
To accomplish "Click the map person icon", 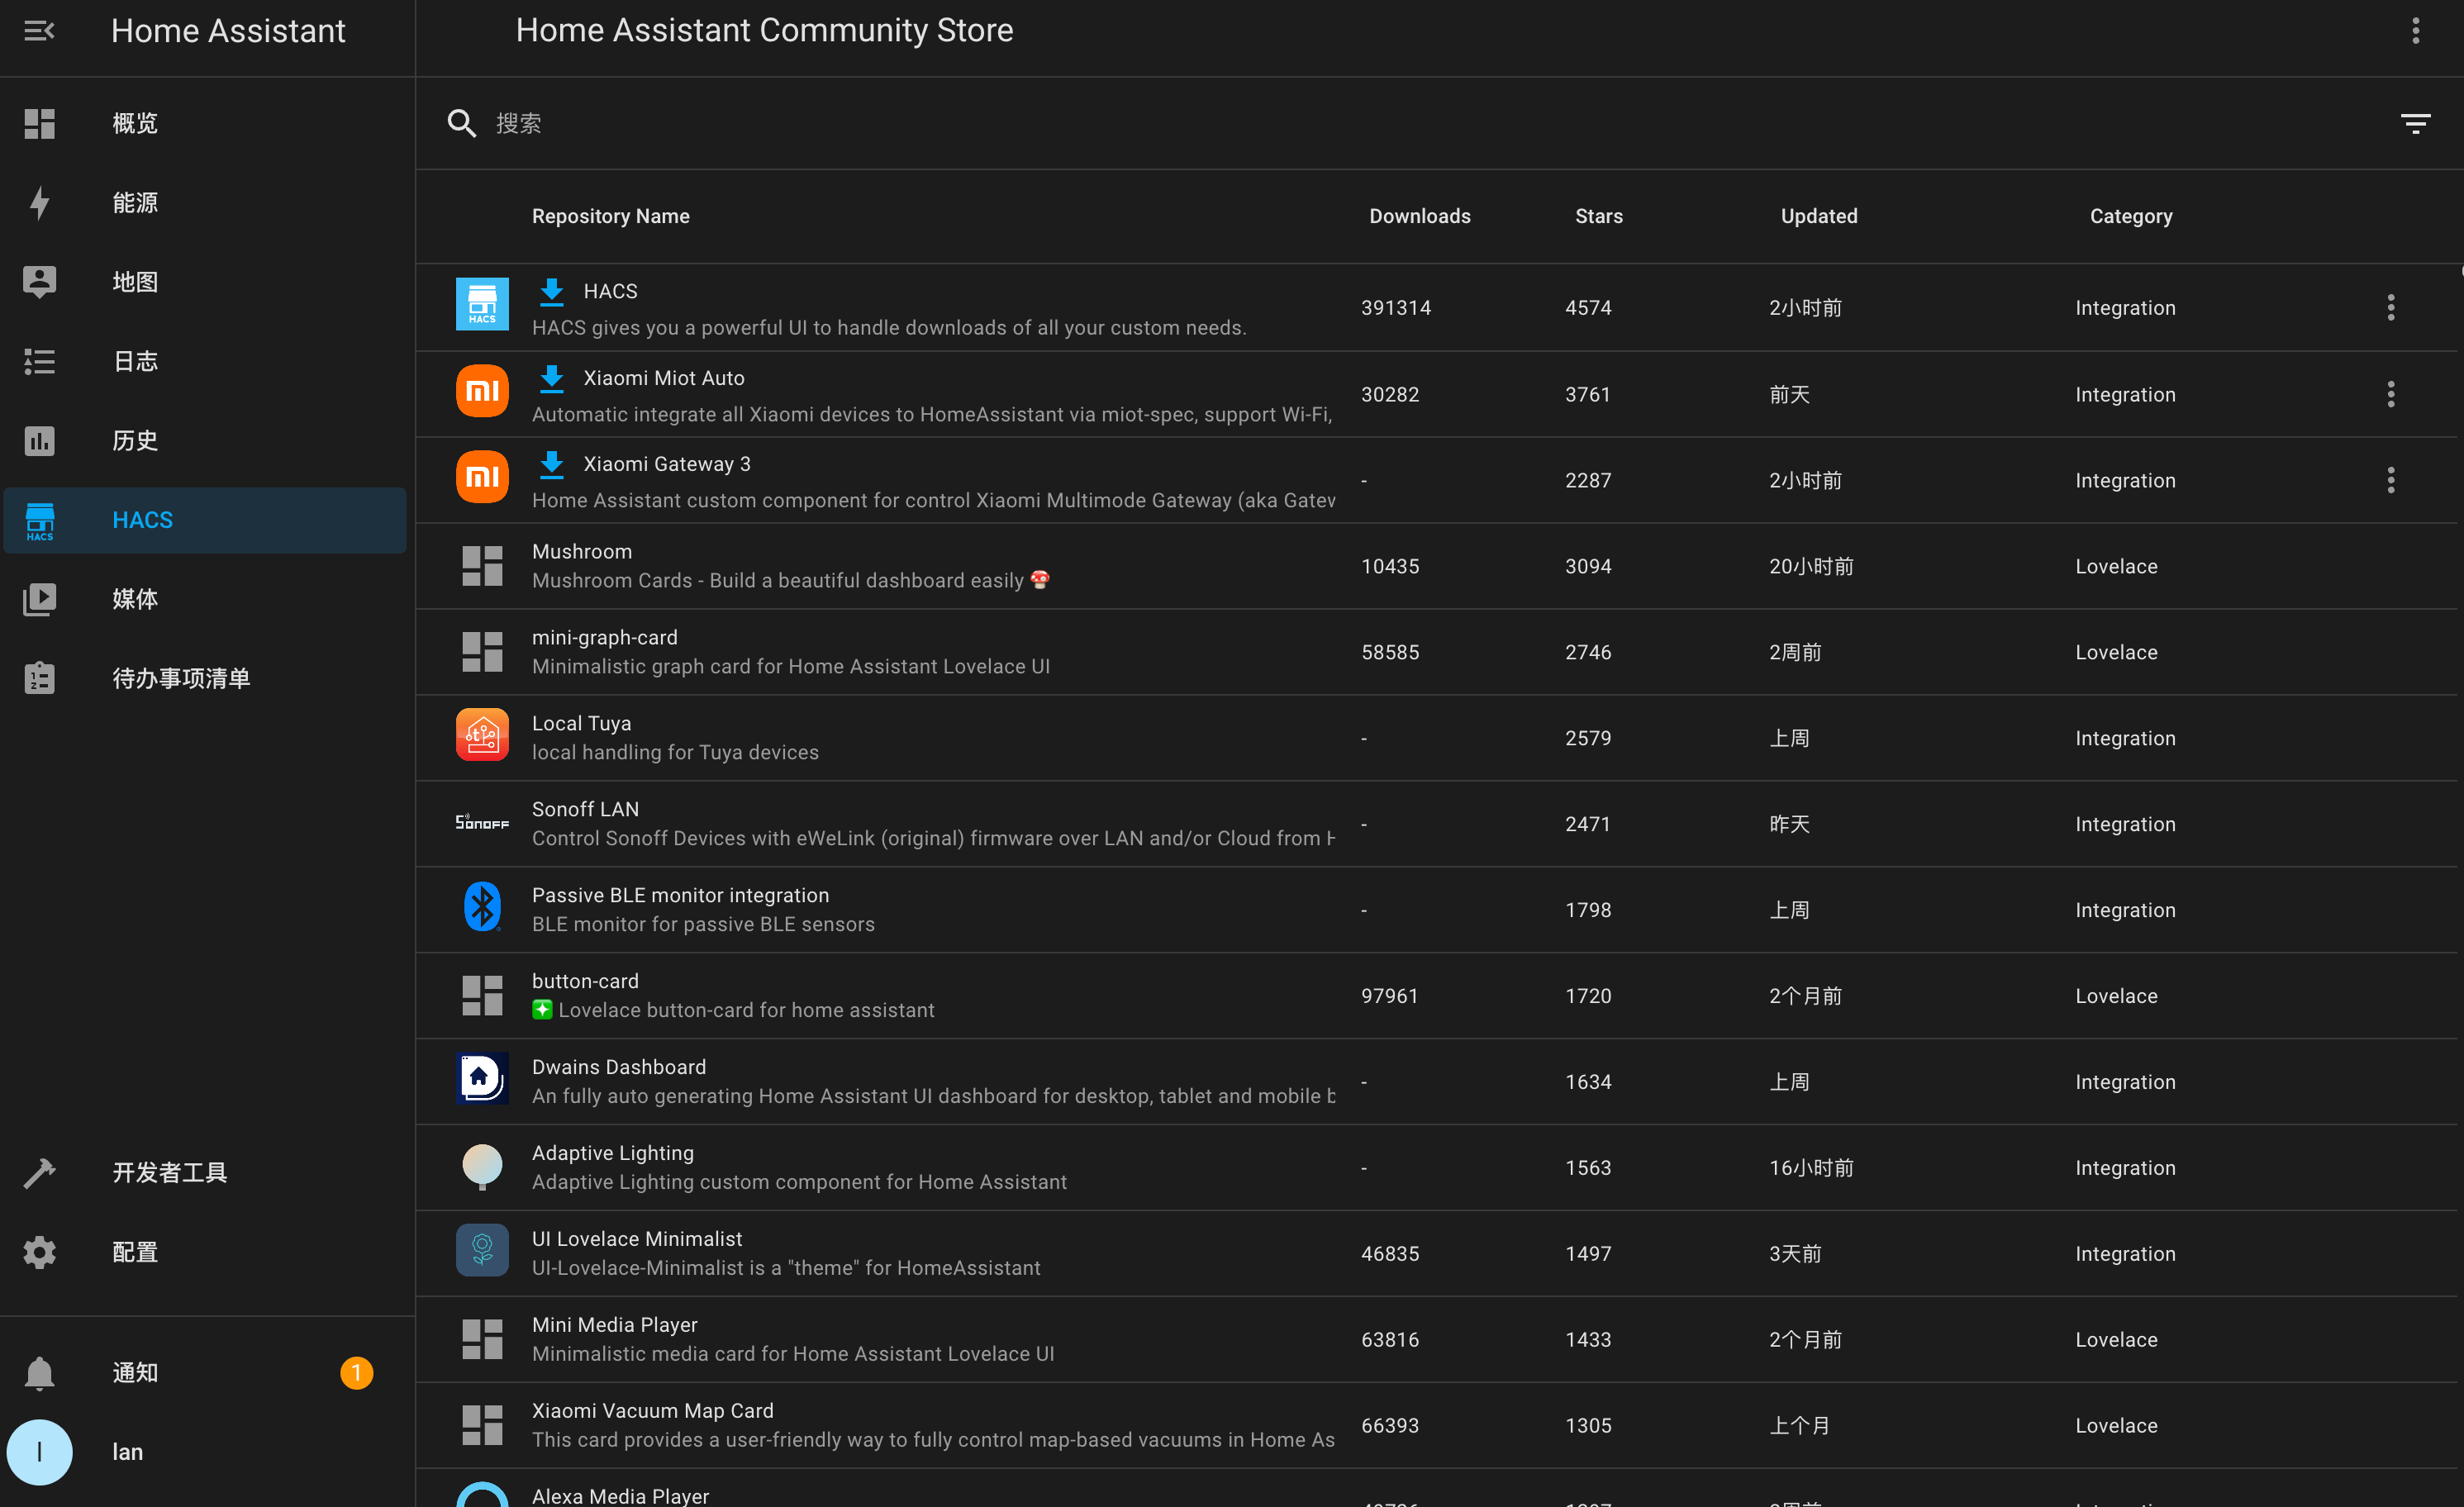I will coord(39,282).
